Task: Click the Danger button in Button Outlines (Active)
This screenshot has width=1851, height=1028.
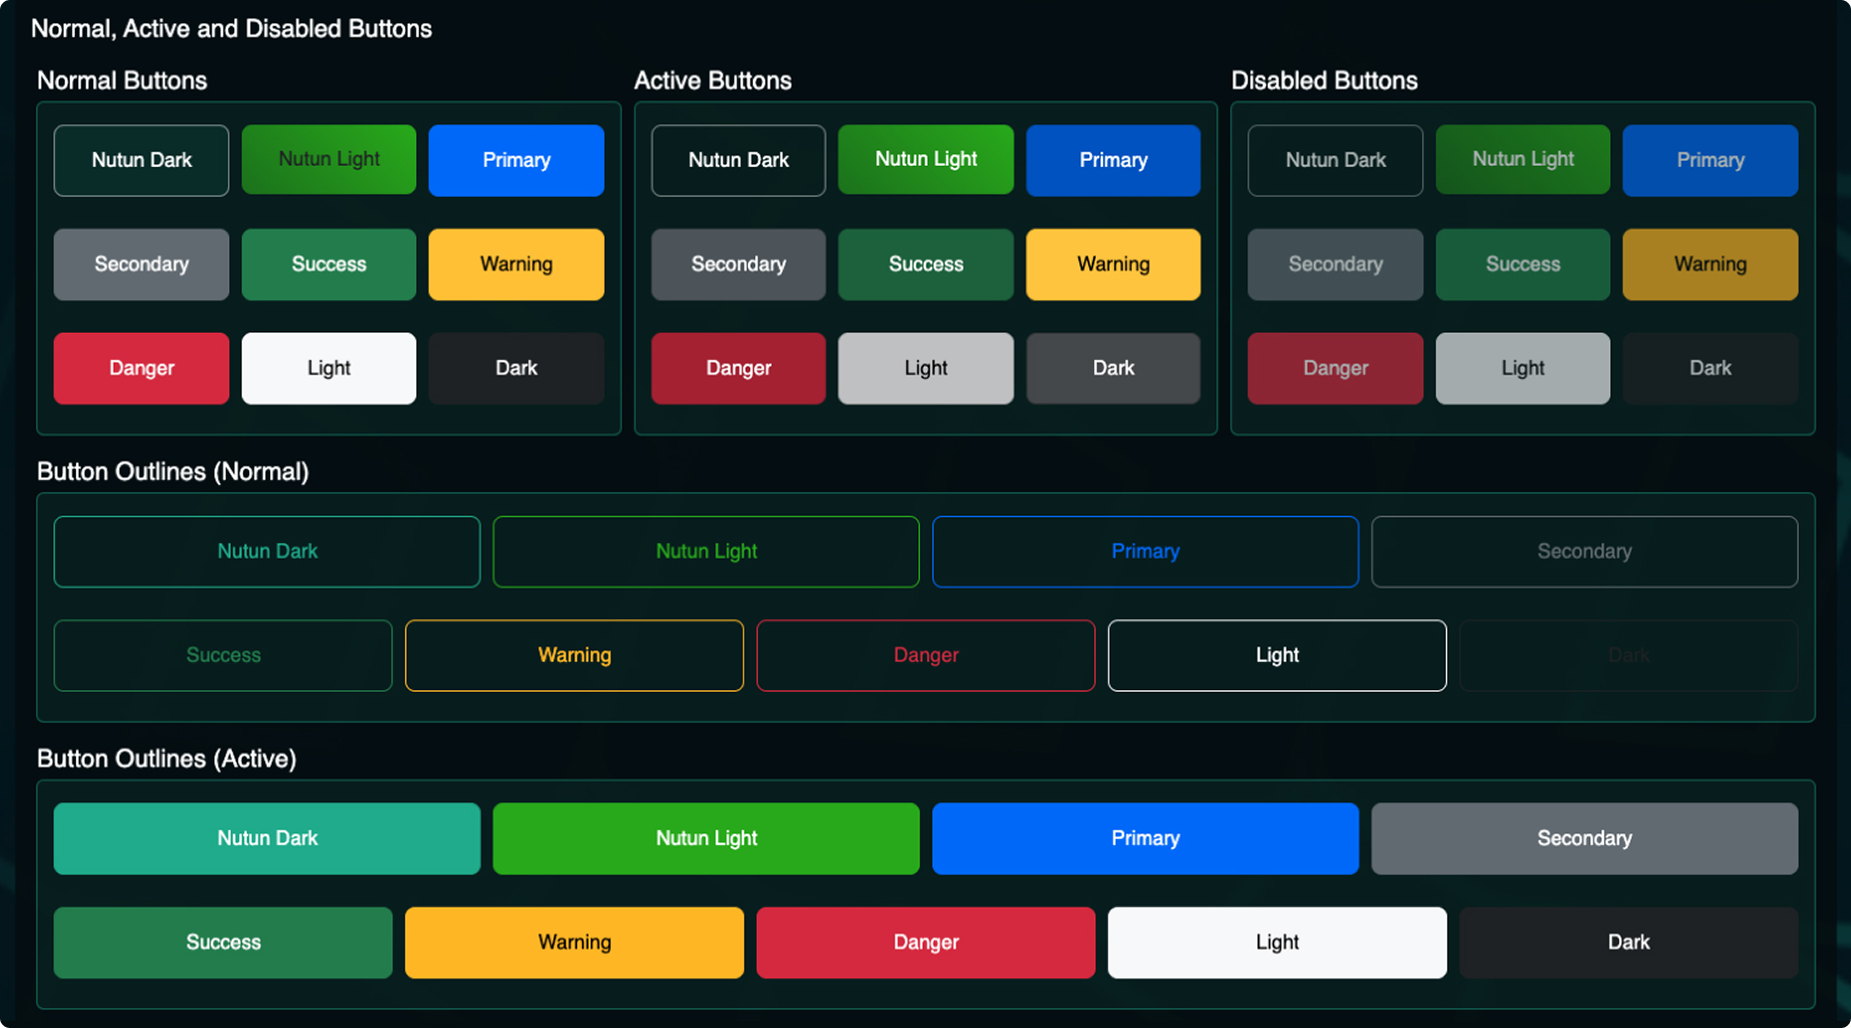Action: pos(926,942)
